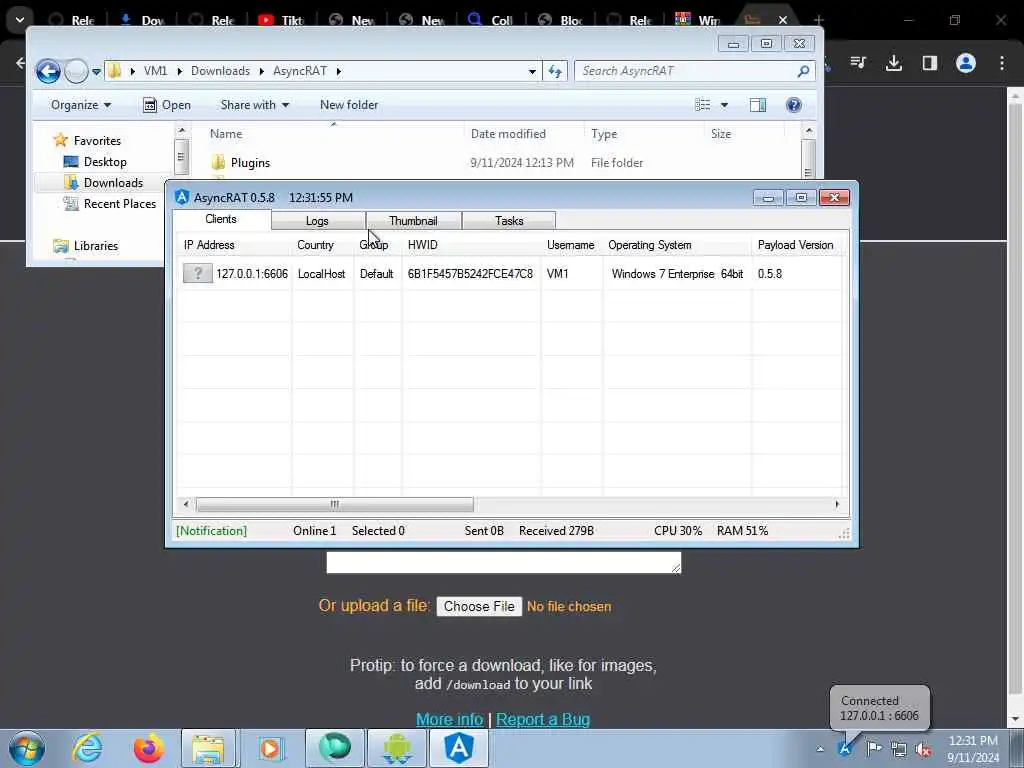Launch Internet Explorer from taskbar
This screenshot has width=1024, height=768.
click(x=87, y=748)
